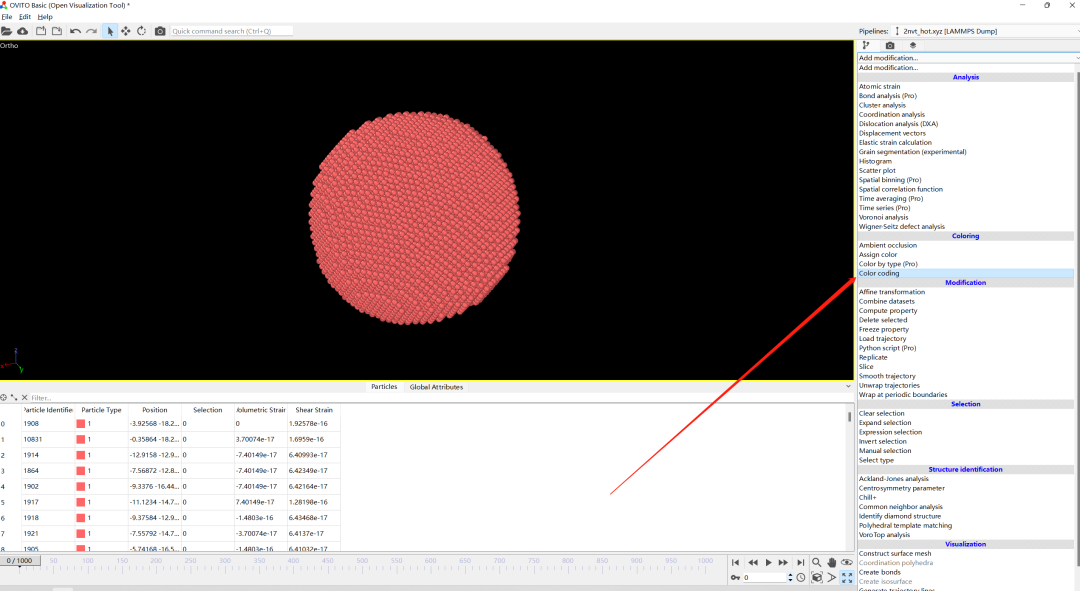Click the Redo arrow in toolbar
1080x591 pixels.
91,31
